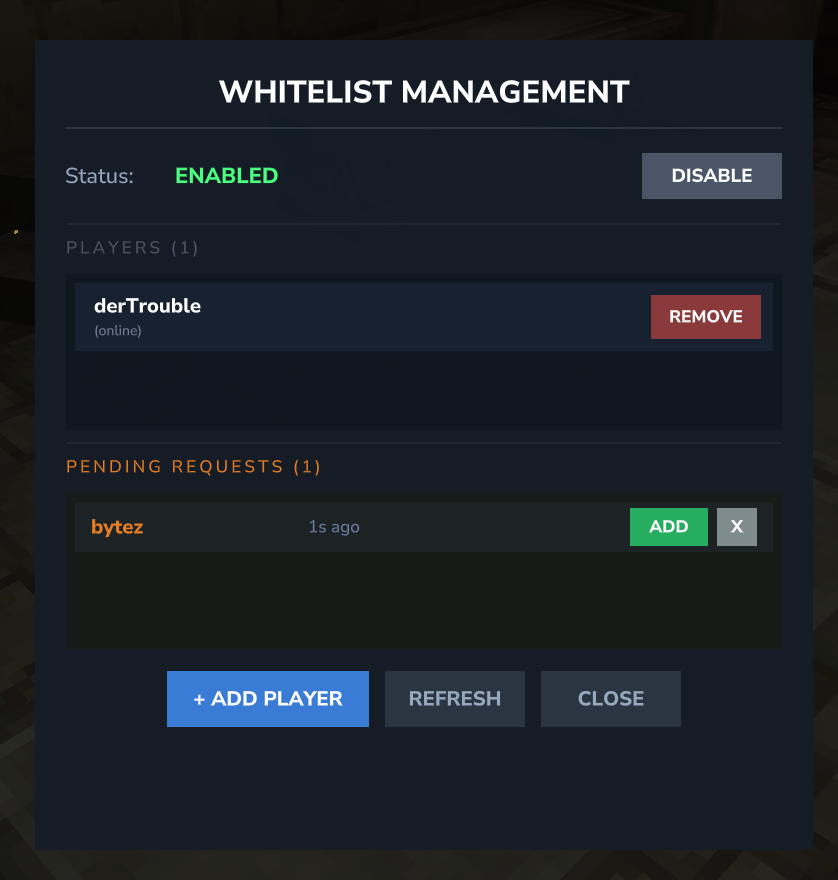
Task: Click the (online) label under derTrouble
Action: click(118, 331)
